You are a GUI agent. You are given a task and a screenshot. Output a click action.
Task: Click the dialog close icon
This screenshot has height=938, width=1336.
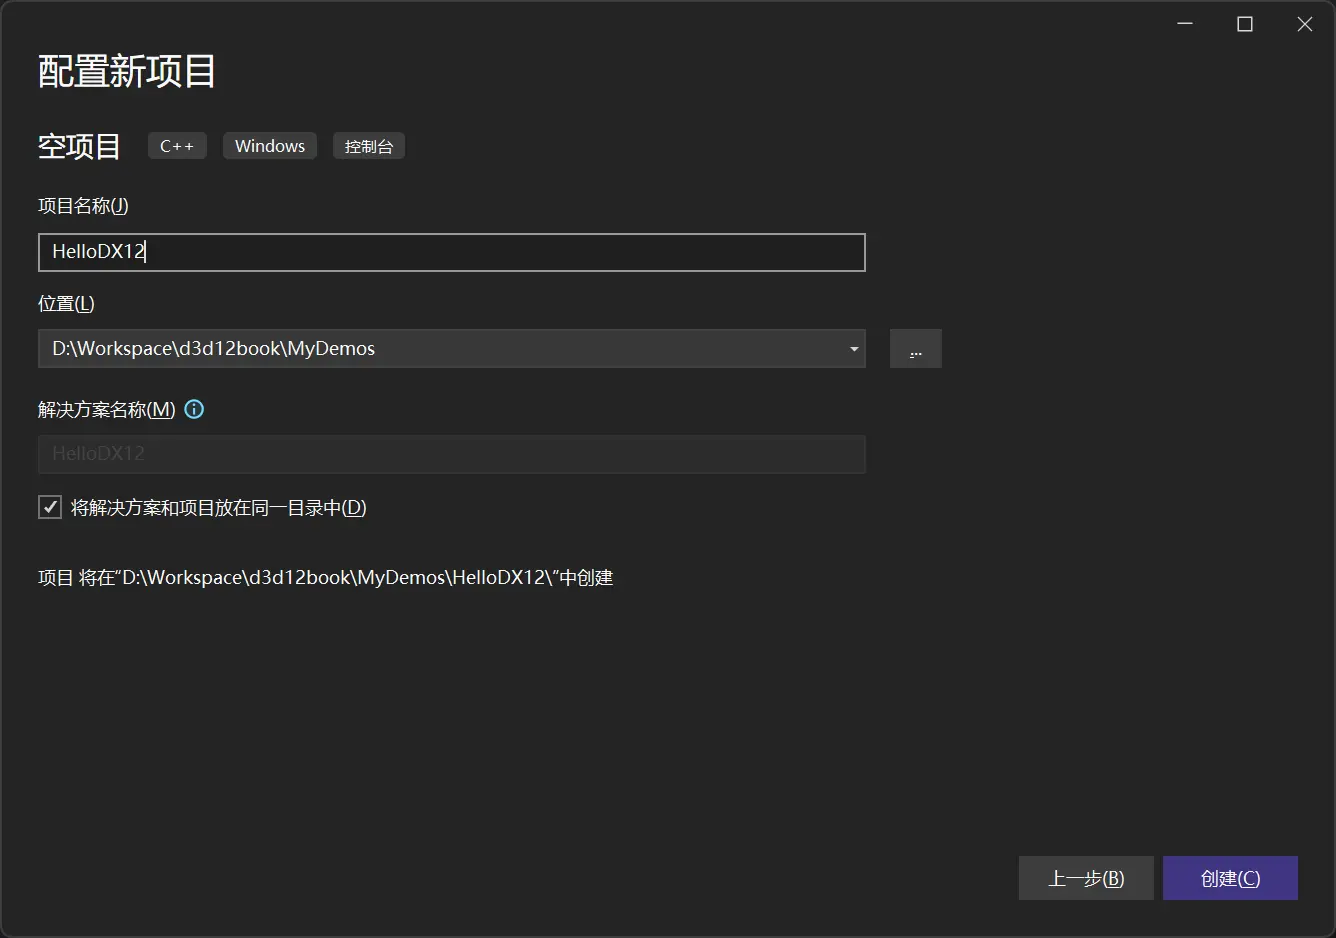(1304, 23)
